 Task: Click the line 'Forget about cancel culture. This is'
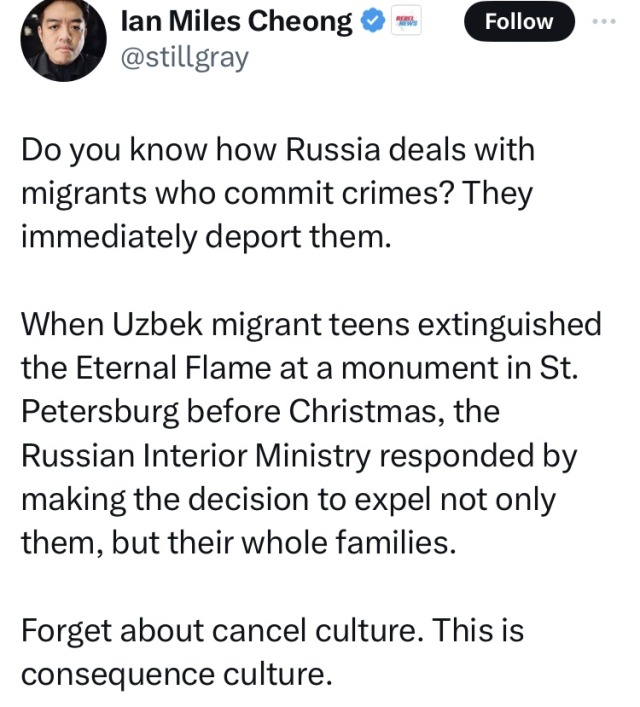click(x=272, y=631)
